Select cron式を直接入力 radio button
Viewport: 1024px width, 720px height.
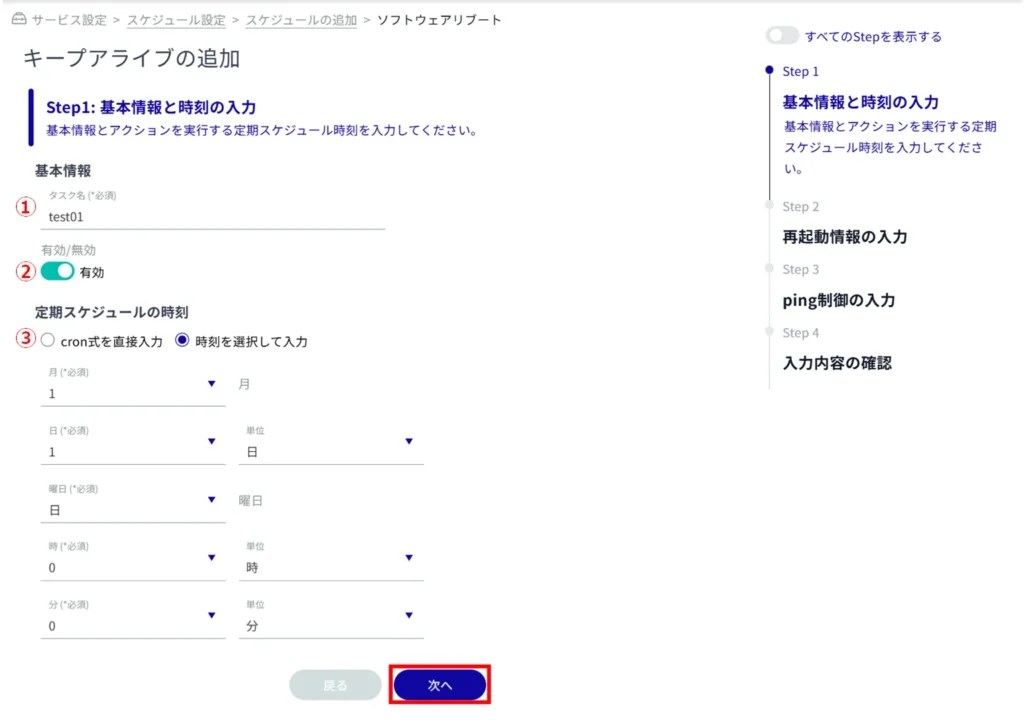pyautogui.click(x=48, y=340)
